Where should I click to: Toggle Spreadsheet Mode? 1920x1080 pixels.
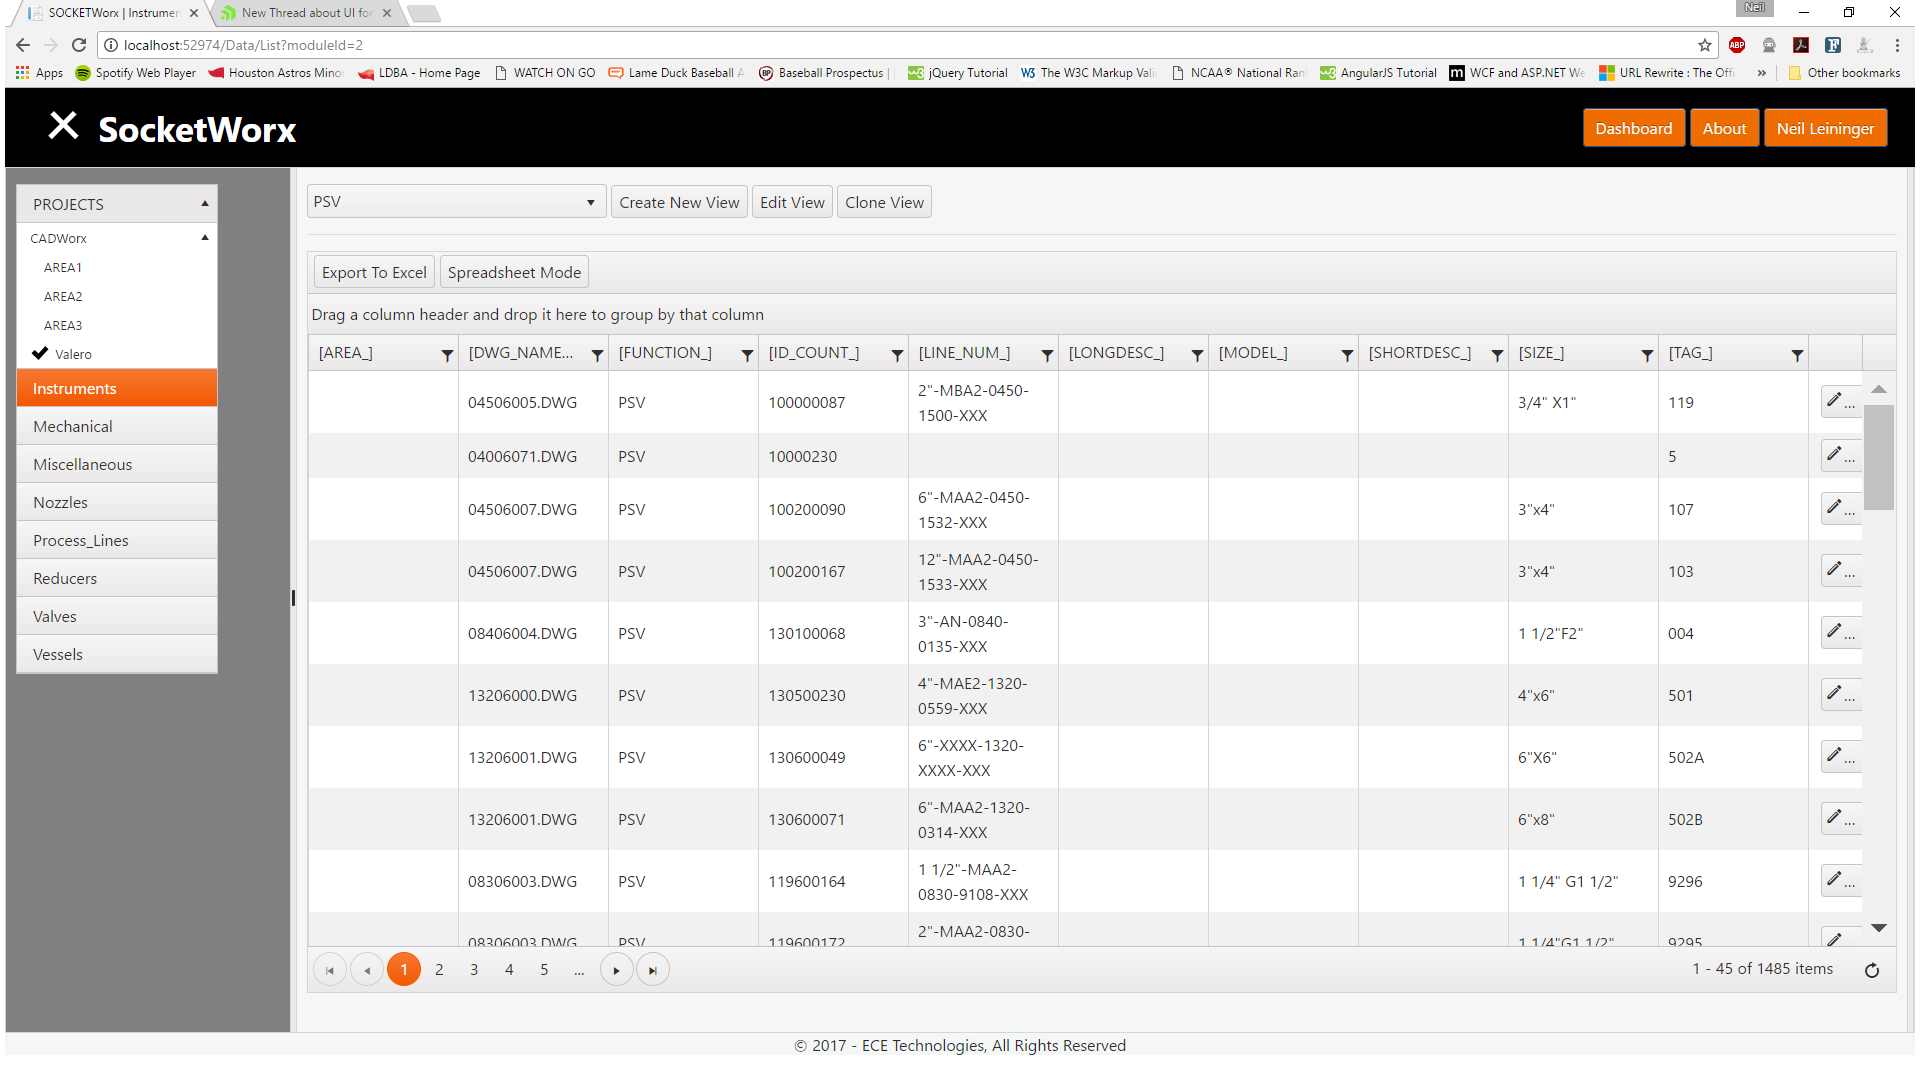point(514,272)
